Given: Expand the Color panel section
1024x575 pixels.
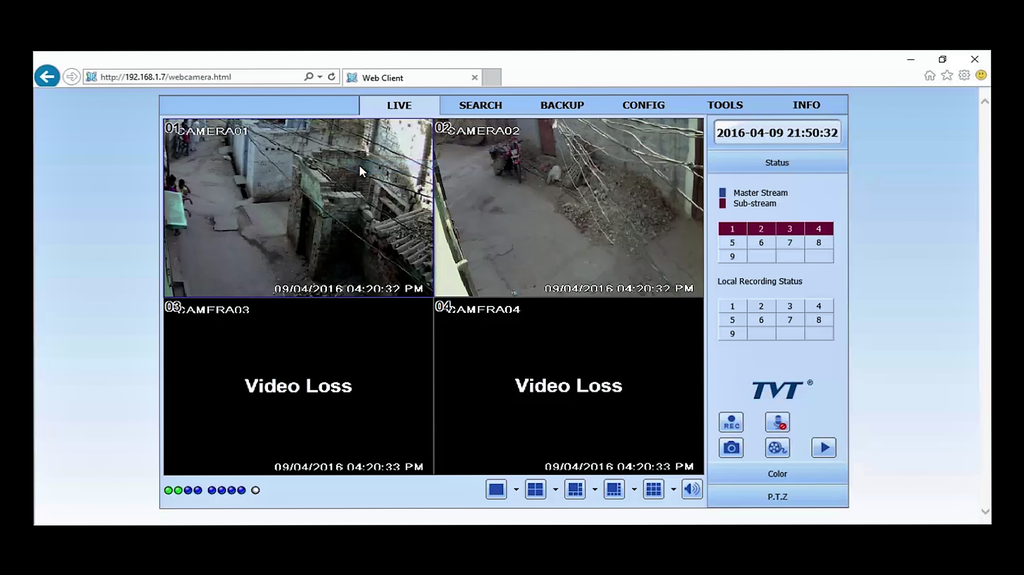Looking at the screenshot, I should click(777, 474).
